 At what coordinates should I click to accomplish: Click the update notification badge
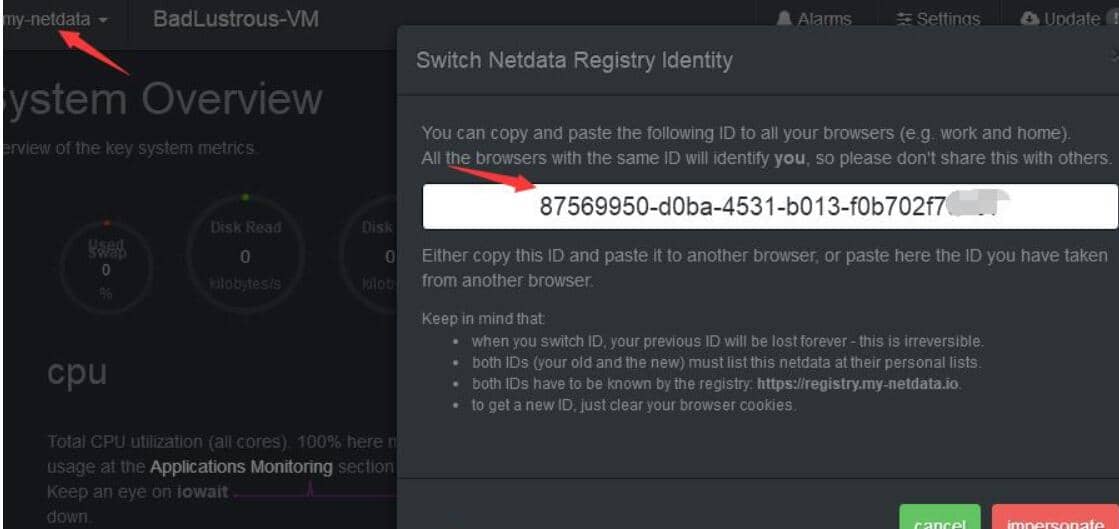click(x=1113, y=19)
